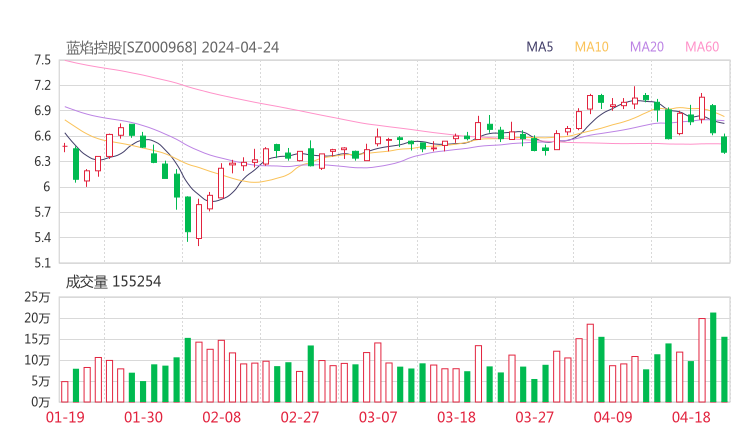Click the chart title 蓝焰控股[SZ000968] 2024-04-24
The height and width of the screenshot is (440, 740).
click(x=172, y=47)
